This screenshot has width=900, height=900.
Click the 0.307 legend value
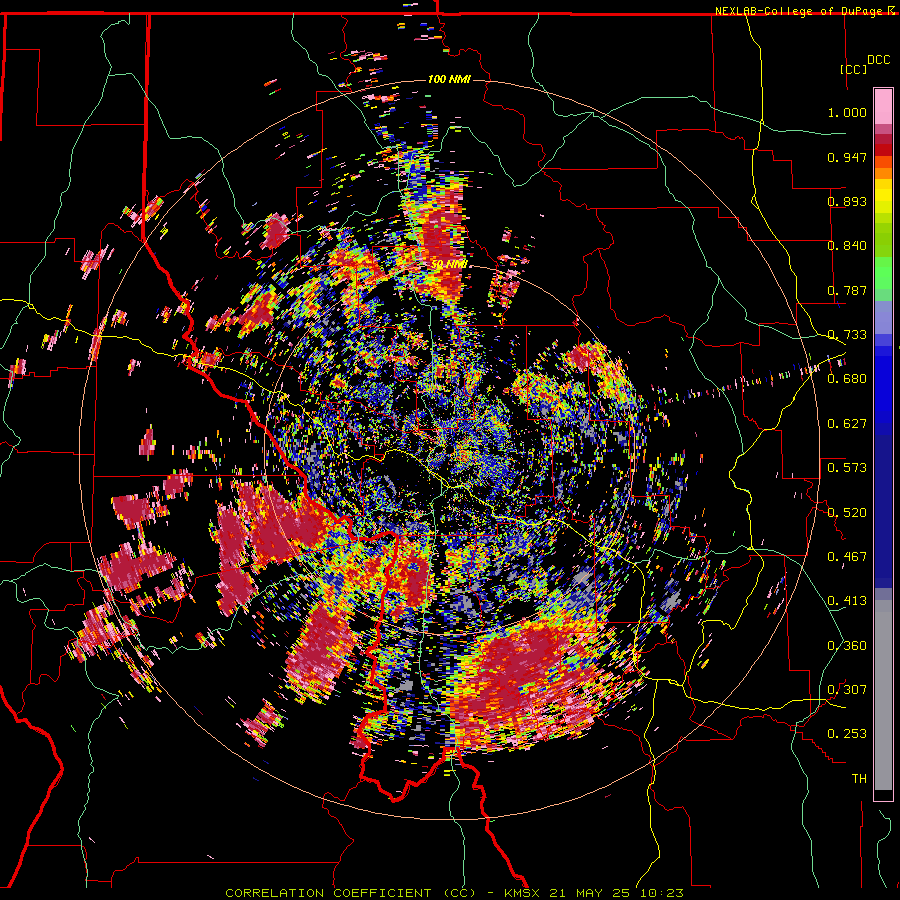(847, 690)
